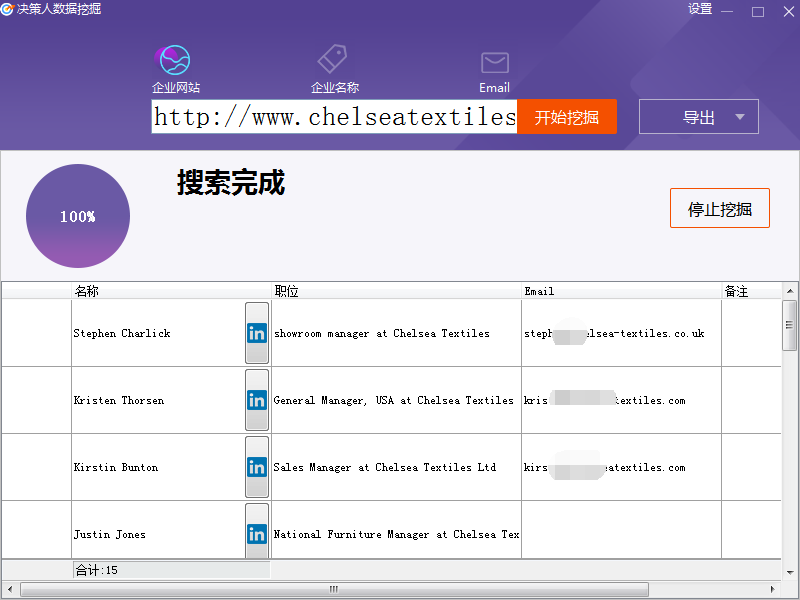Click the app logo in title bar
Viewport: 800px width, 600px height.
point(7,9)
